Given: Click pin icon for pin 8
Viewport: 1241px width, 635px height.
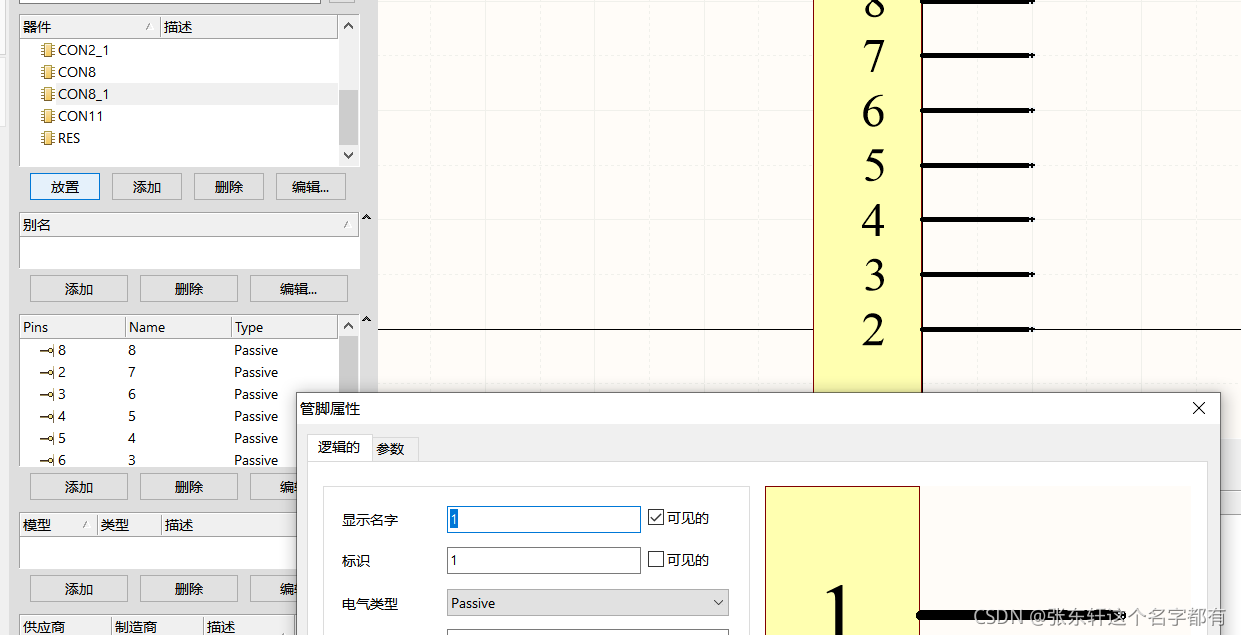Looking at the screenshot, I should pos(47,350).
